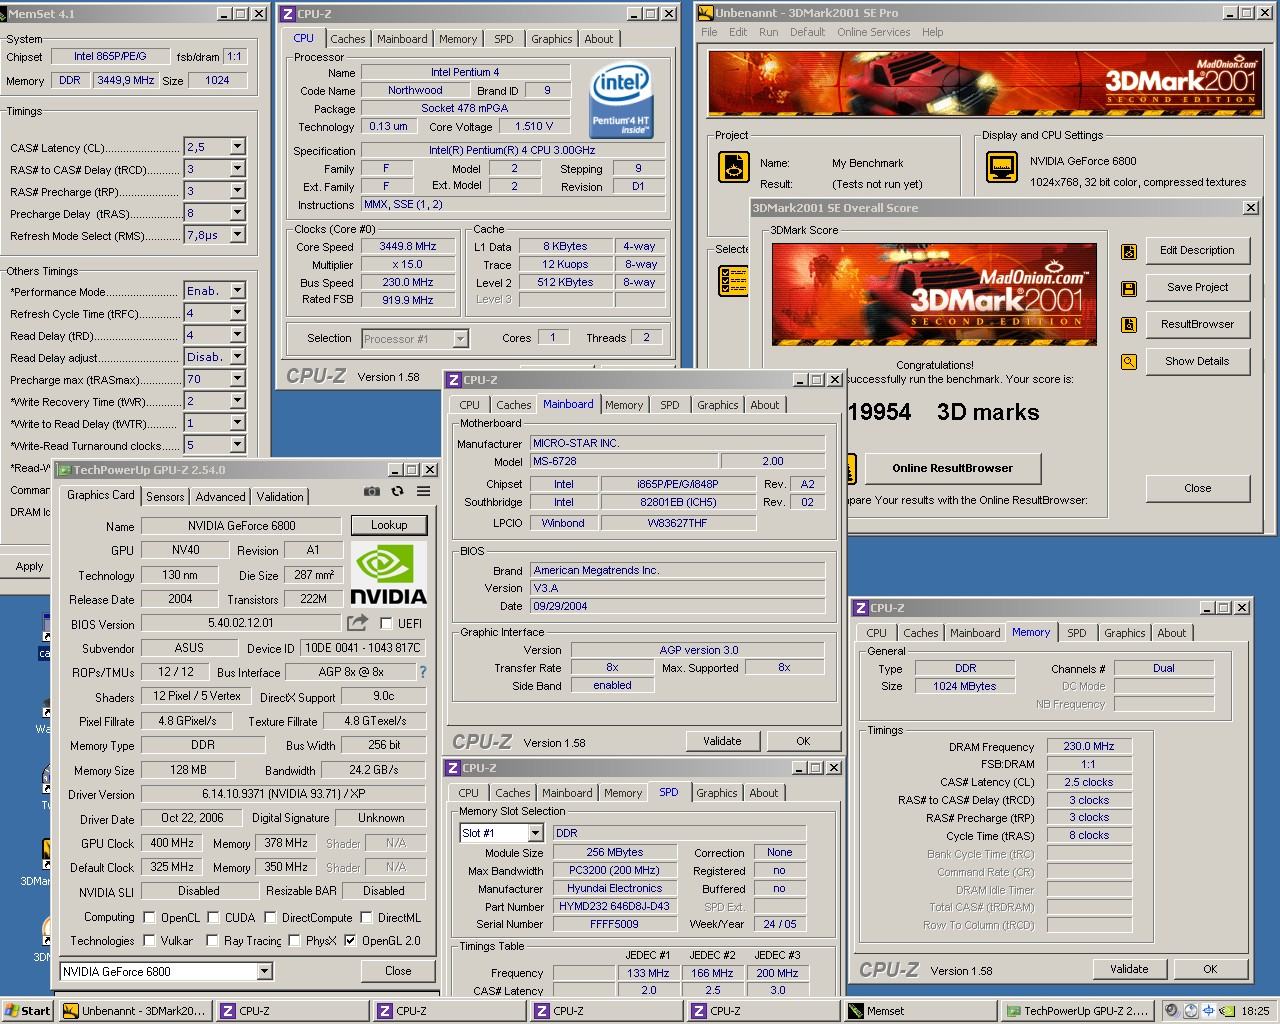Click the monitor icon in Display and CPU Settings
This screenshot has height=1024, width=1280.
click(1001, 167)
